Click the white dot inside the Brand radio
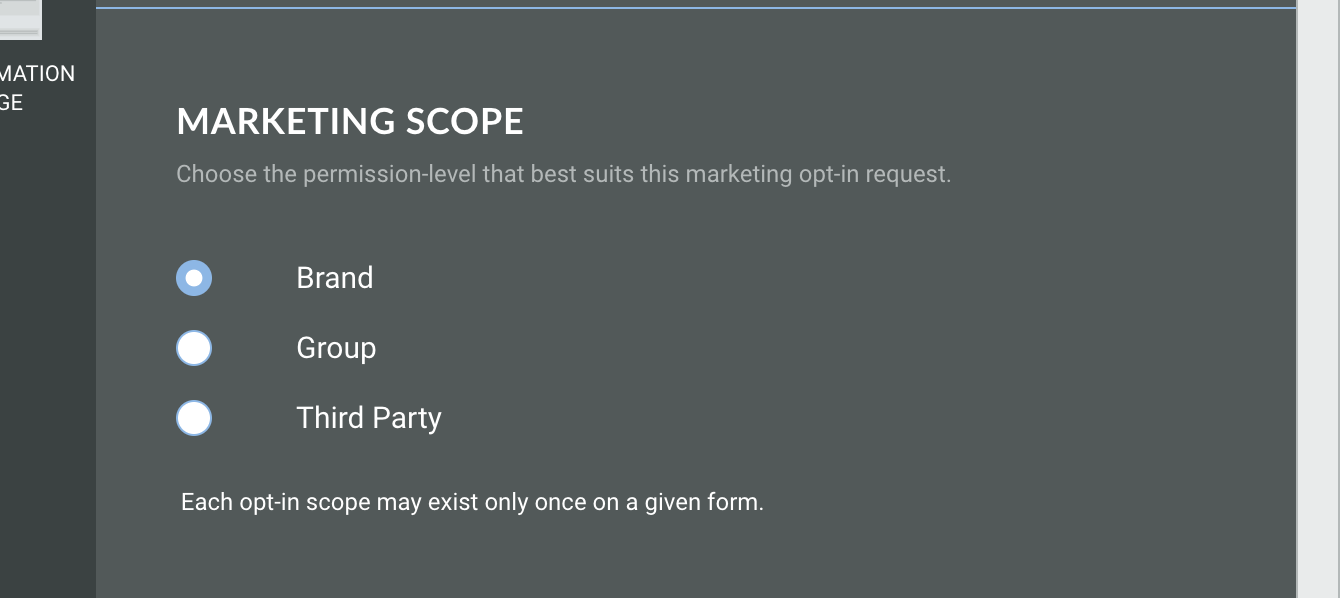1340x598 pixels. tap(194, 278)
